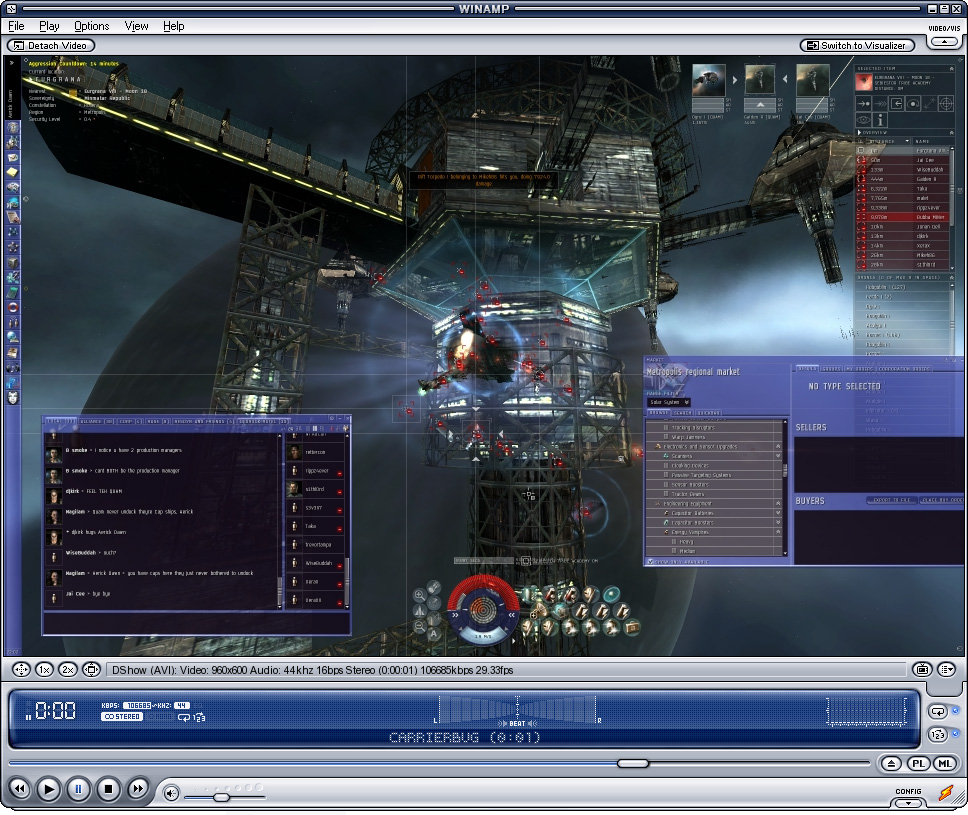
Task: Open the Options menu
Action: pos(91,26)
